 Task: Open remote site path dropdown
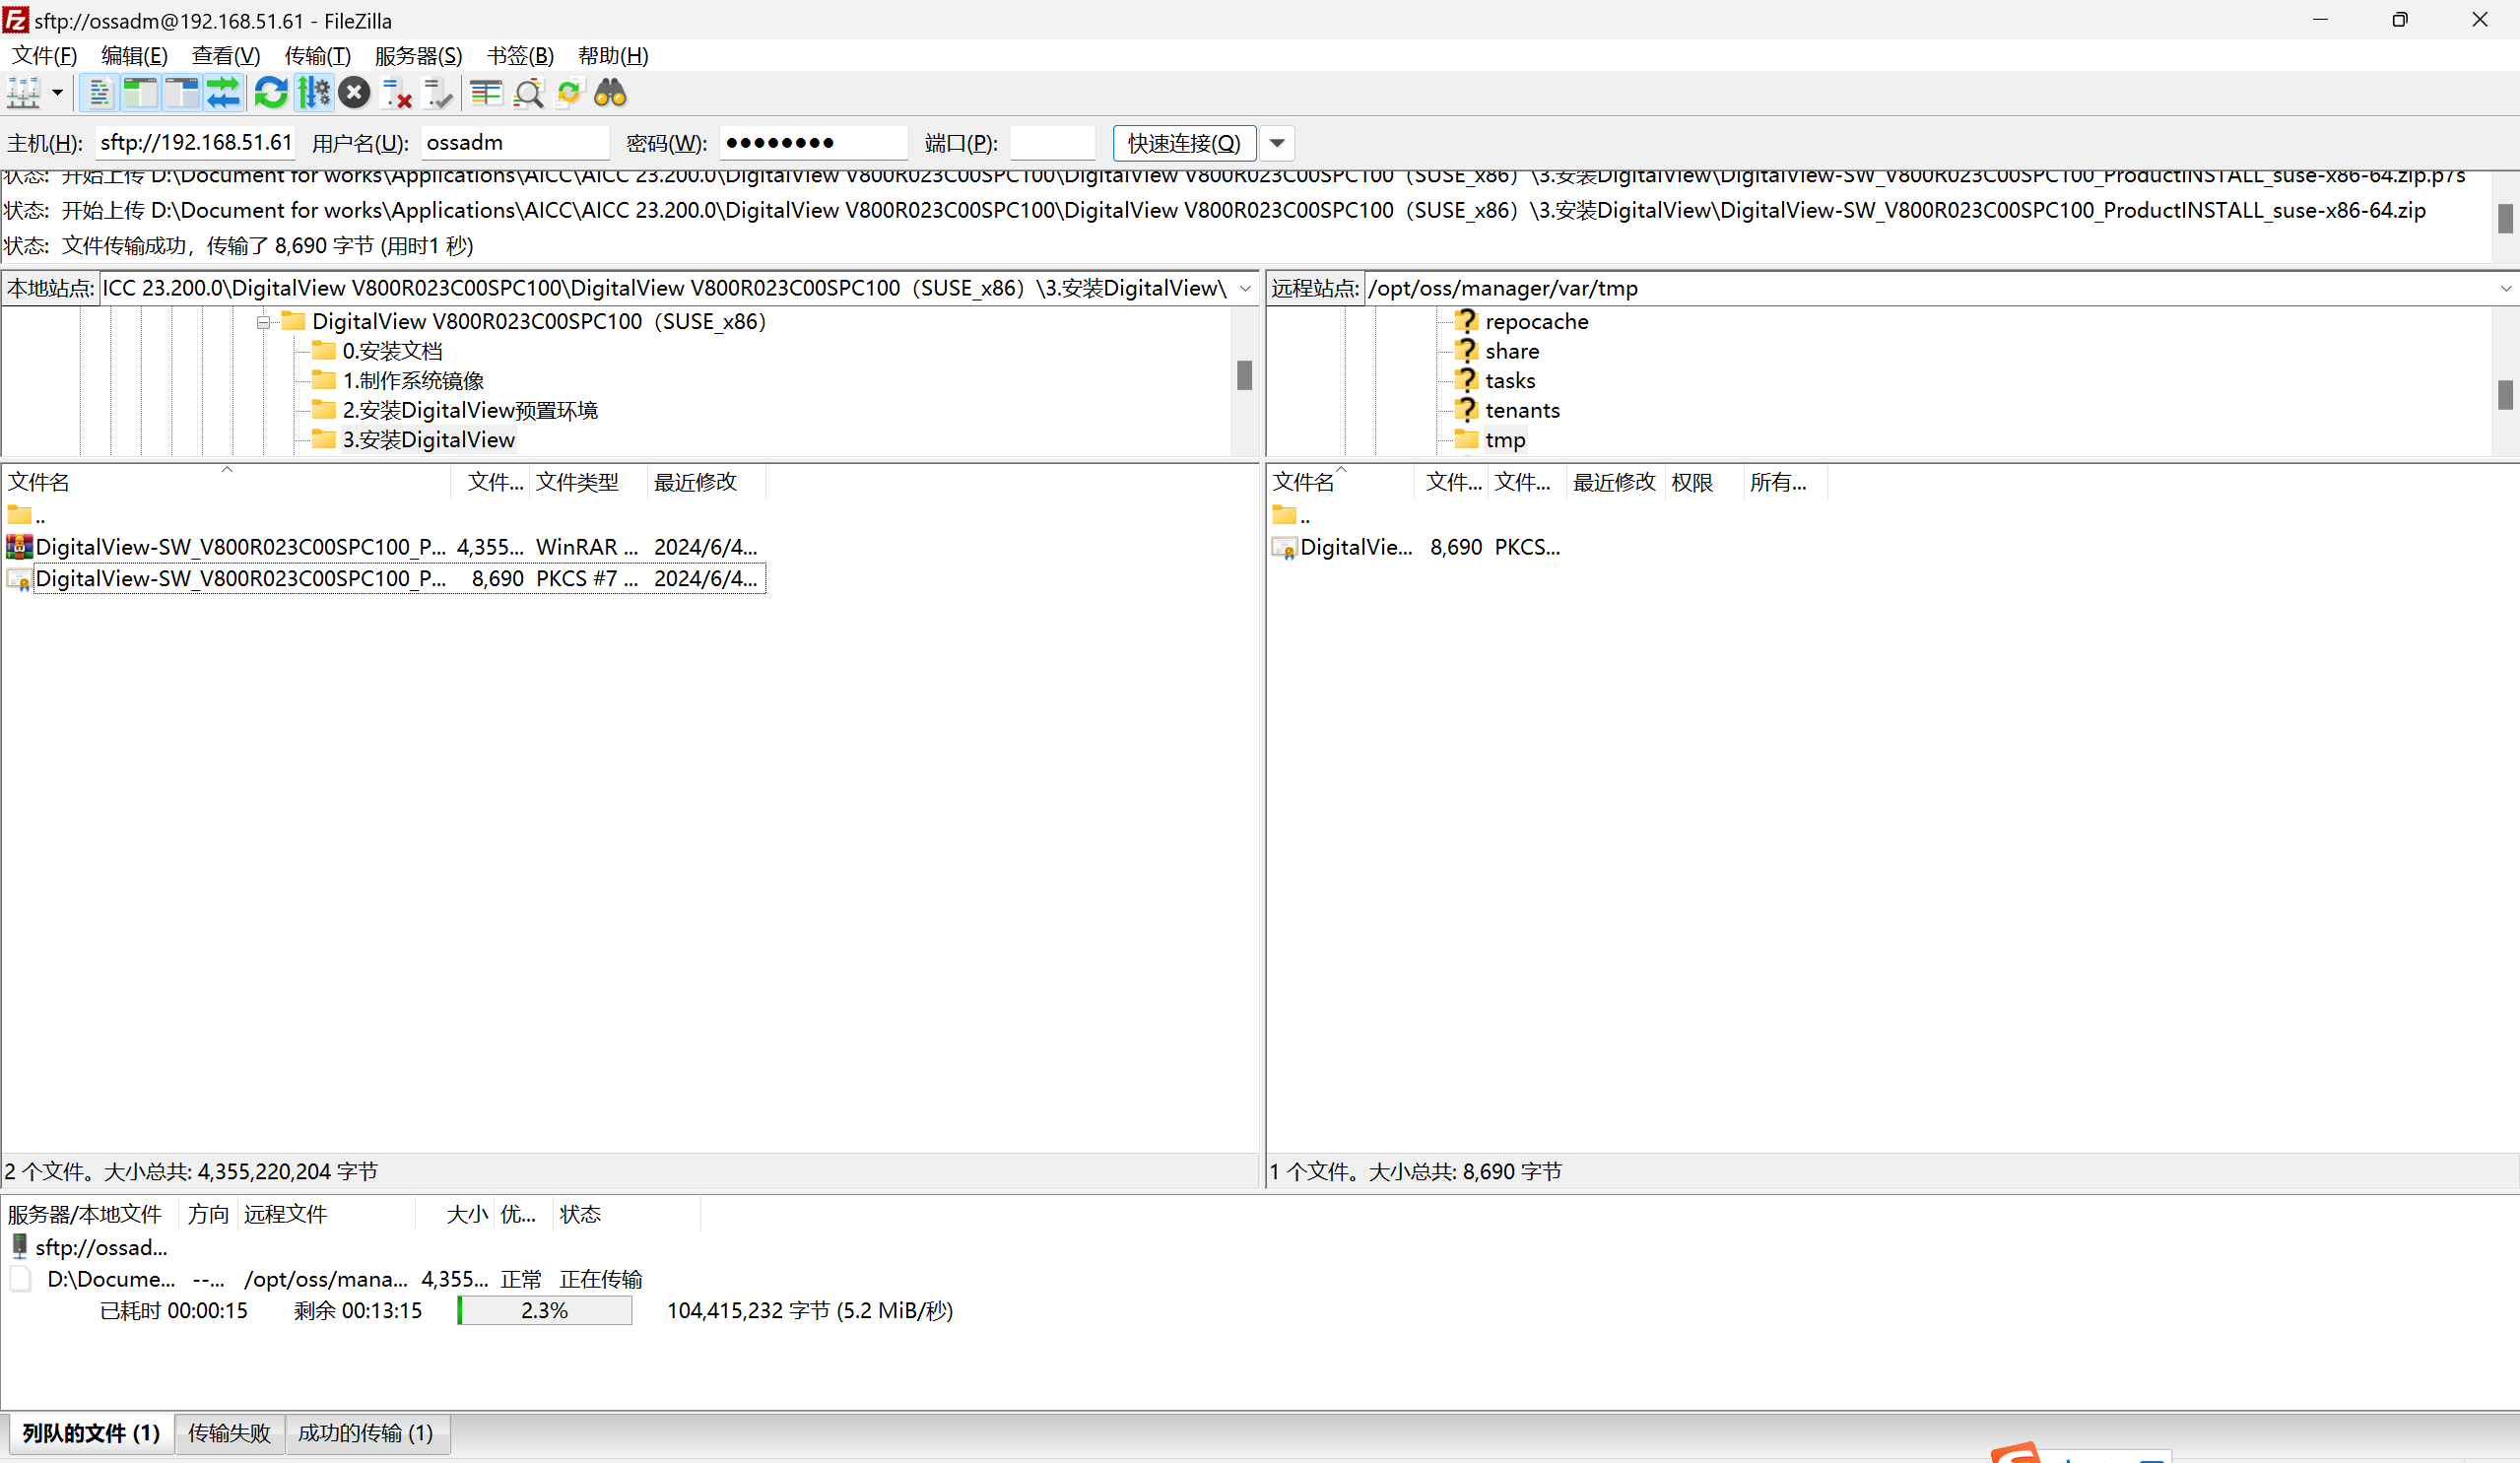[x=2506, y=288]
